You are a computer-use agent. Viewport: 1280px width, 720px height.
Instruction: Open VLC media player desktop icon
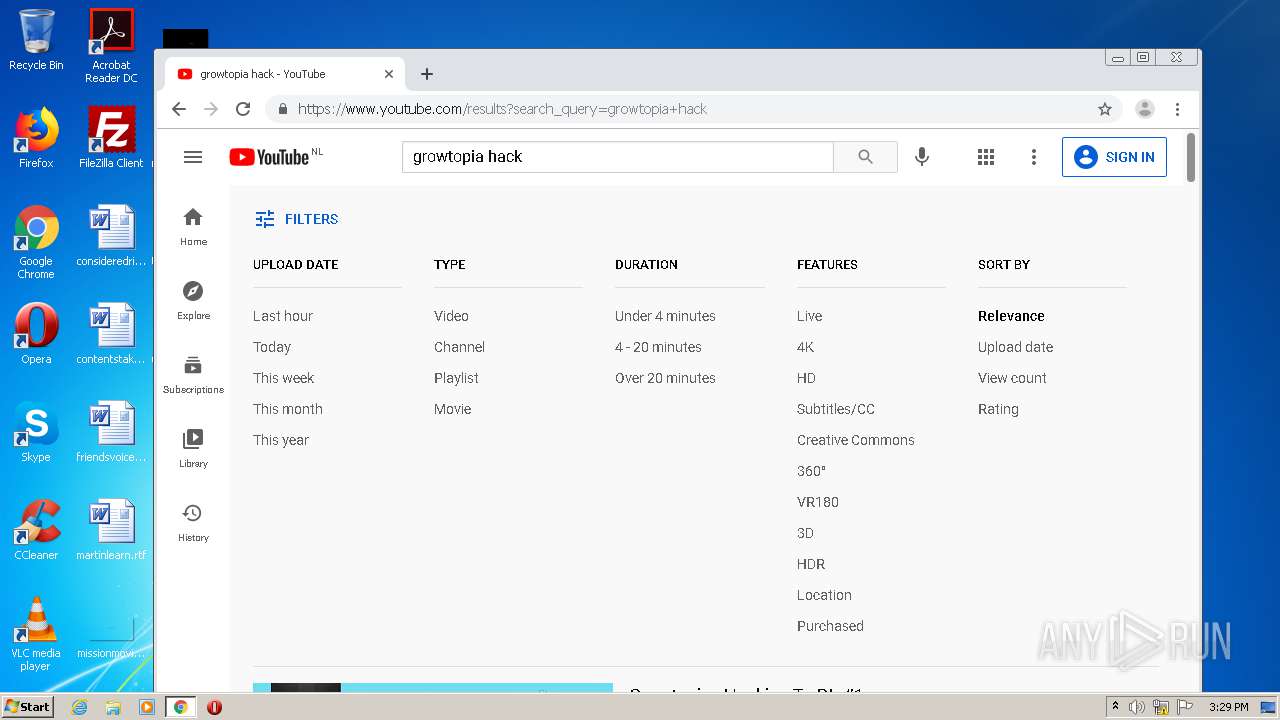coord(36,634)
